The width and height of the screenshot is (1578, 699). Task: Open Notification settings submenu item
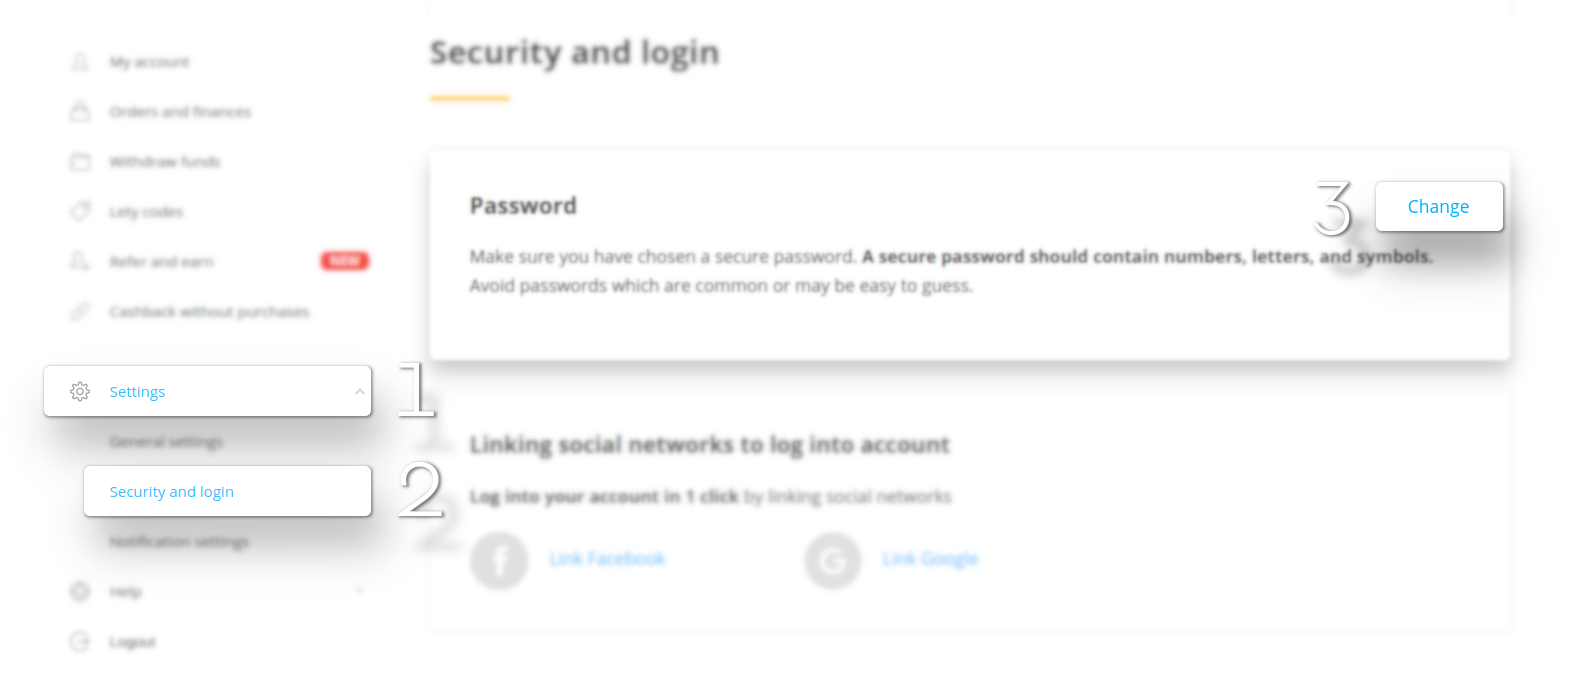179,541
